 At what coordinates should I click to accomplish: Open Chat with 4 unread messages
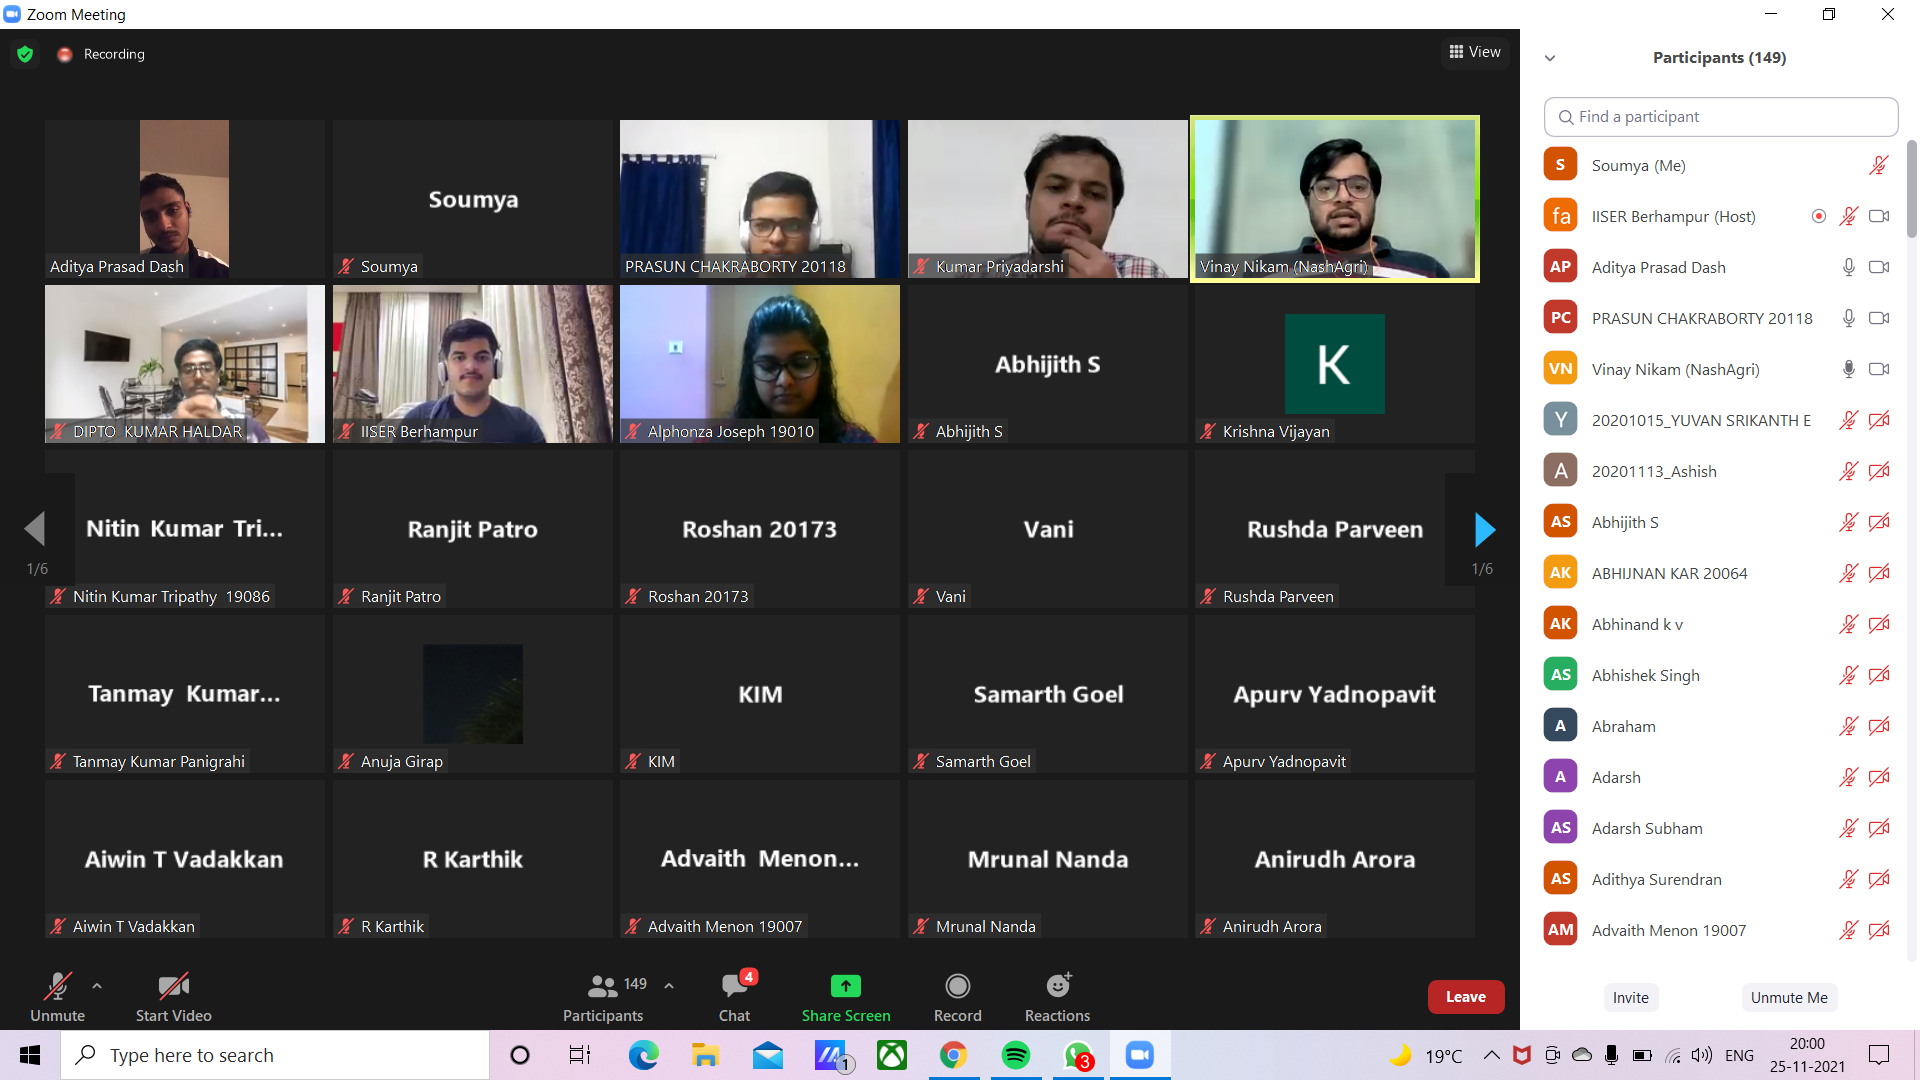point(735,997)
